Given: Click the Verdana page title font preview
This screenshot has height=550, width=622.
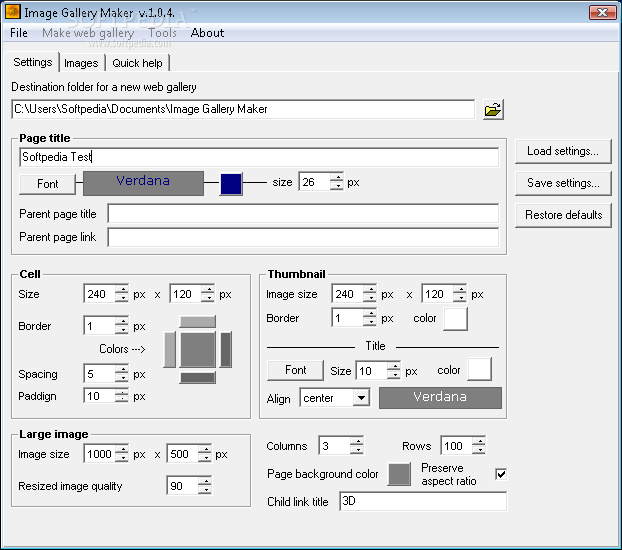Looking at the screenshot, I should click(x=143, y=183).
